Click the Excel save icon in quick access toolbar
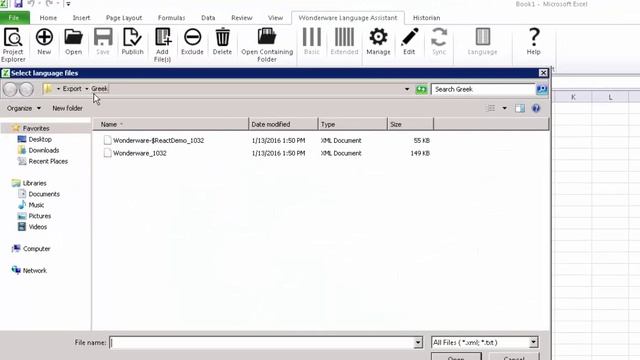The image size is (640, 360). coord(18,4)
